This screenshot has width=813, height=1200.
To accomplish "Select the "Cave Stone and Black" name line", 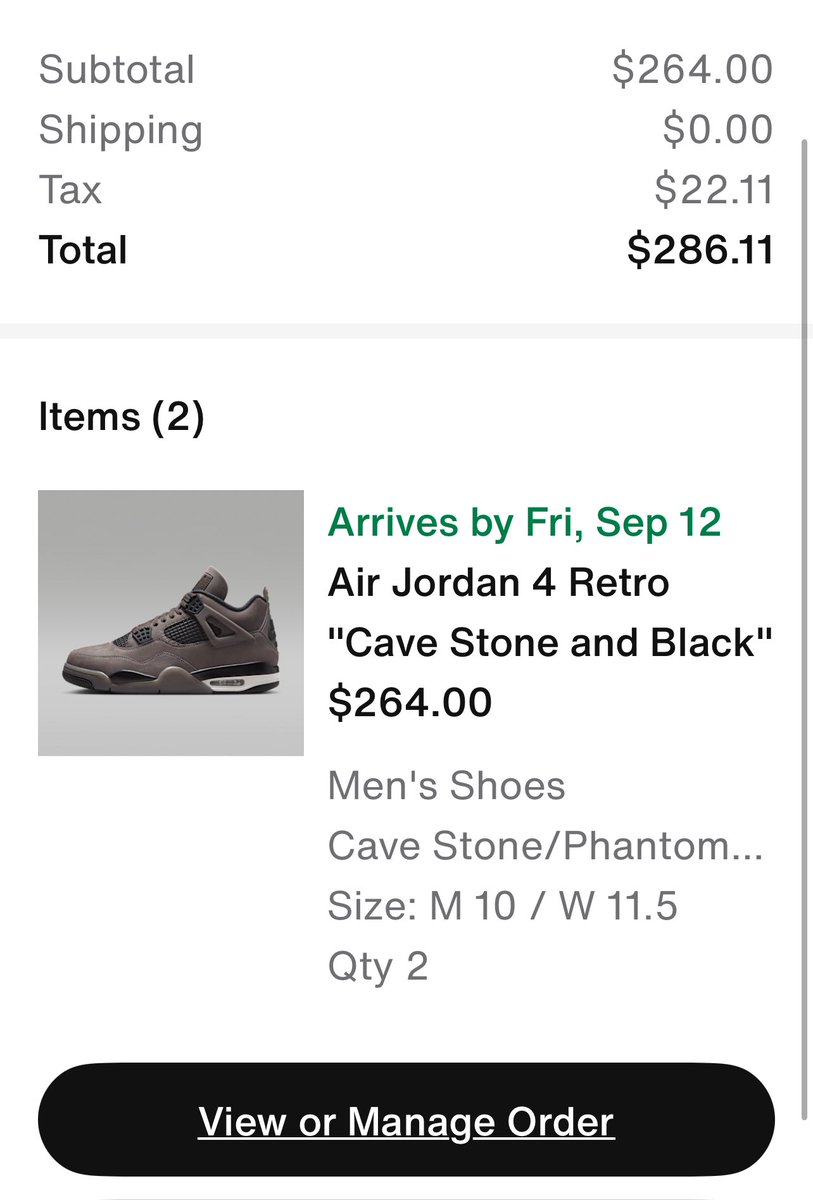I will tap(550, 642).
